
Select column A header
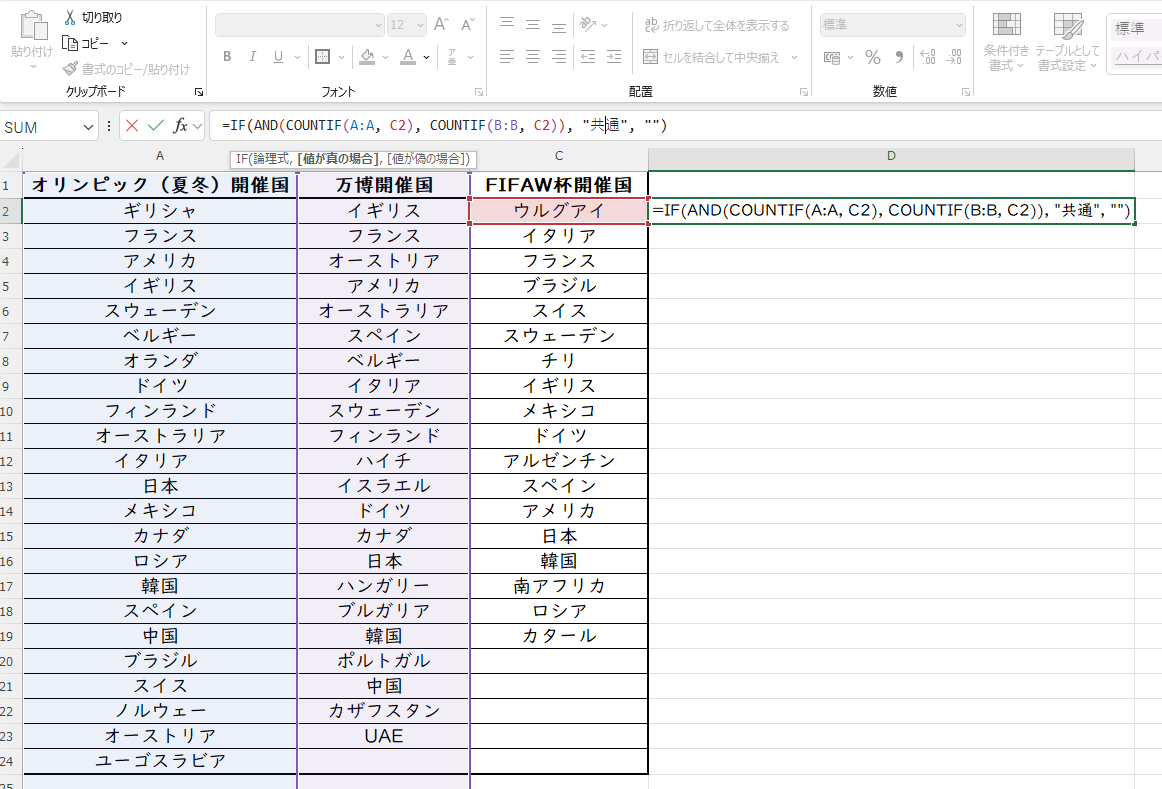(160, 156)
